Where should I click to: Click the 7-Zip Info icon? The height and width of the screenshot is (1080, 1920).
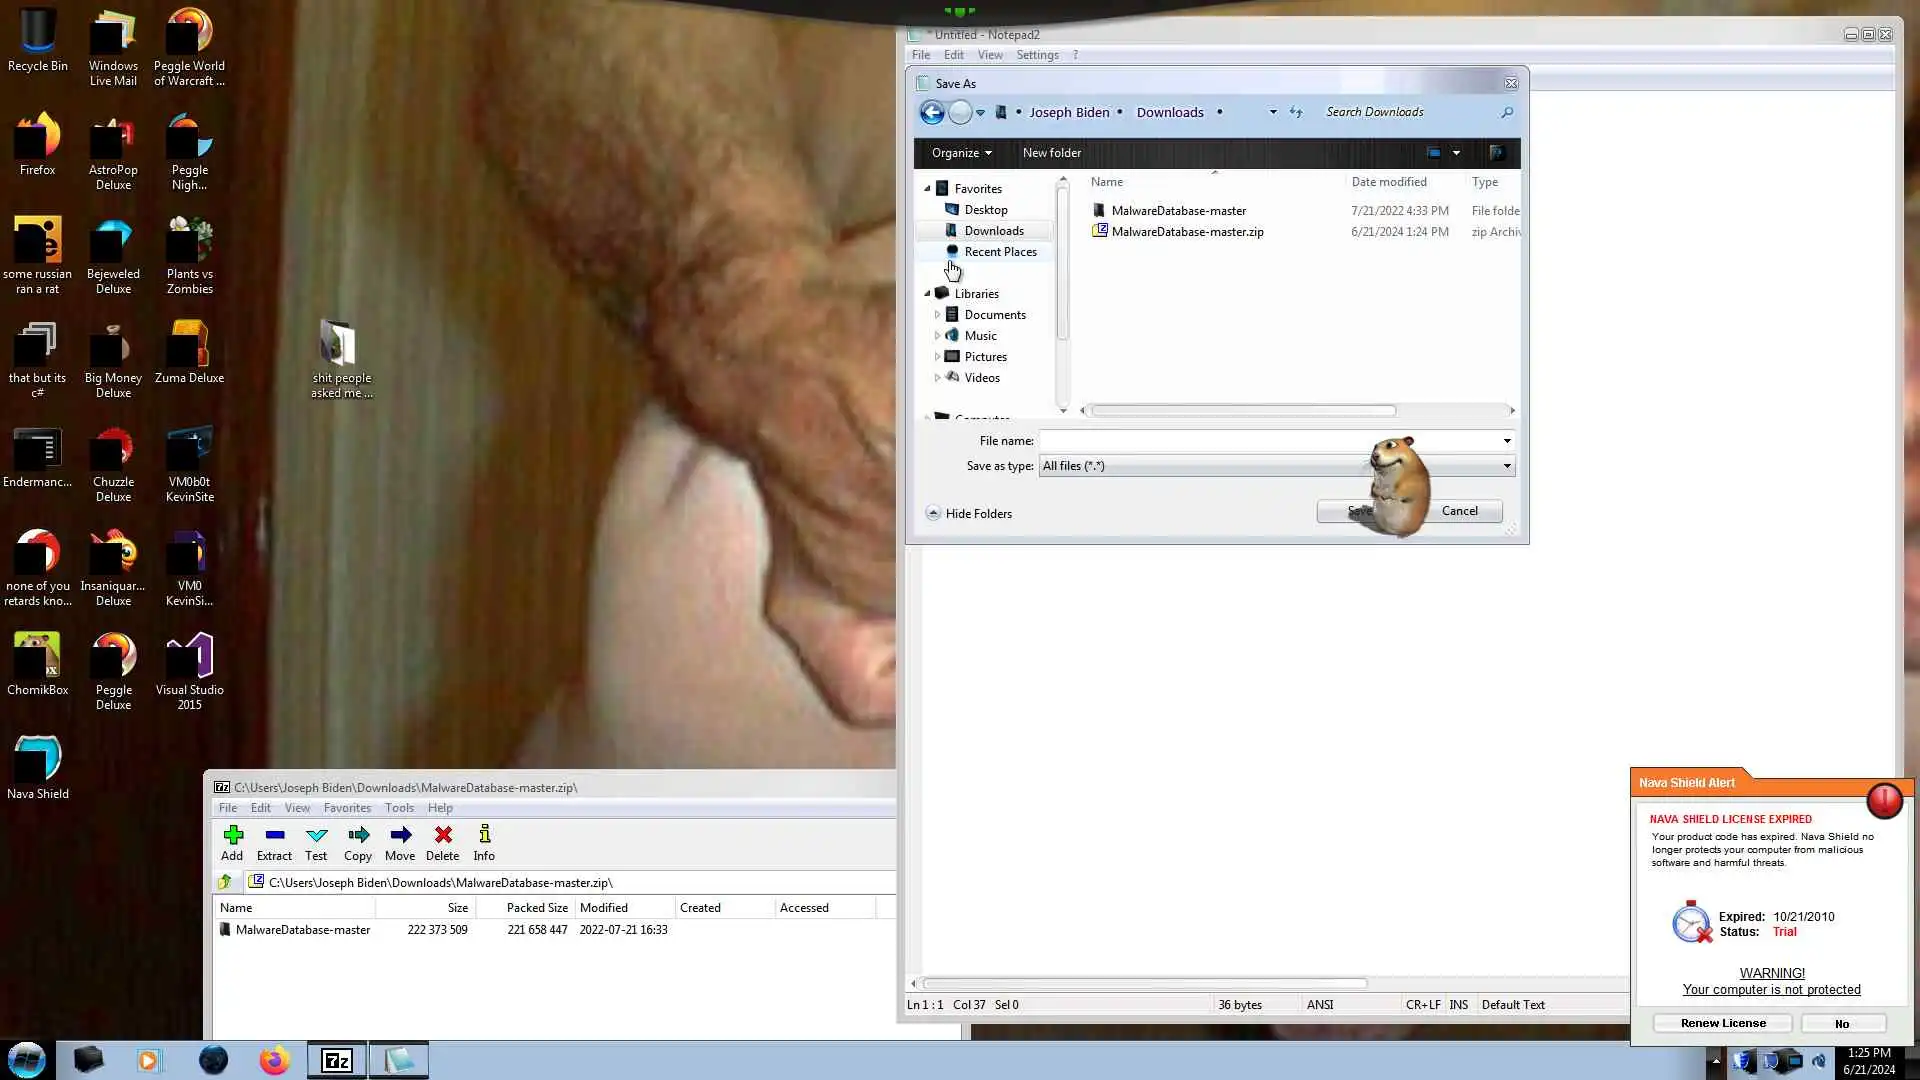(x=484, y=842)
